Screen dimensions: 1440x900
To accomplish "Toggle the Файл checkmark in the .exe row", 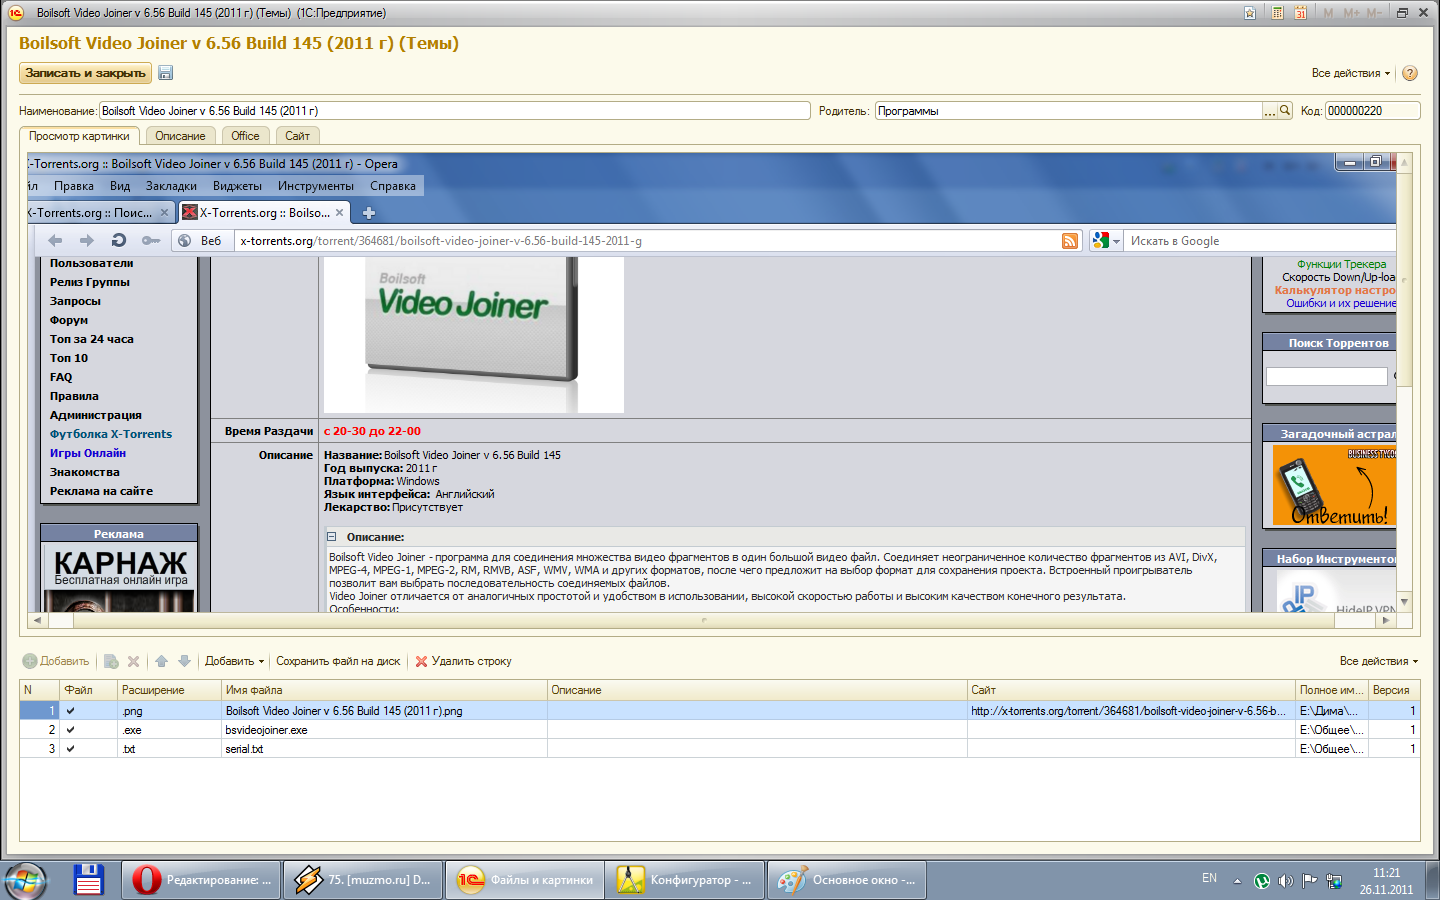I will 70,730.
